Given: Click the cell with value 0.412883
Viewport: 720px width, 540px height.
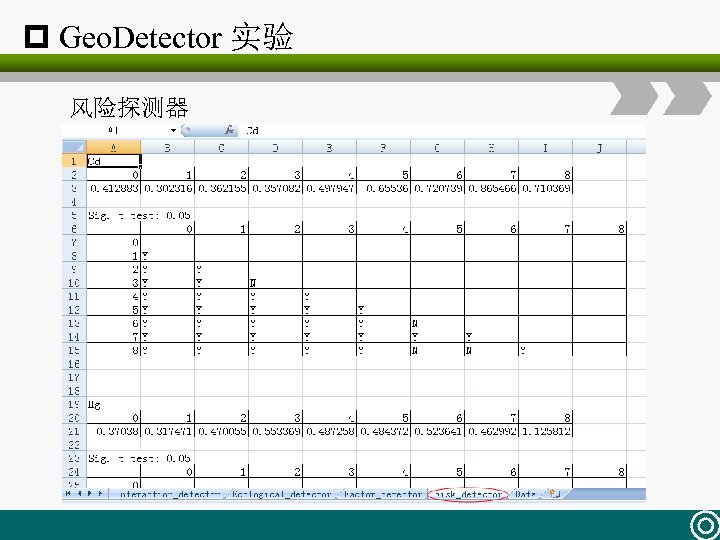Looking at the screenshot, I should tap(114, 188).
